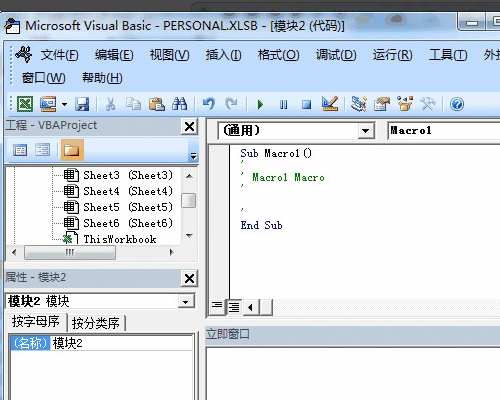Open the 调试(D) menu
Viewport: 500px width, 400px height.
coord(336,55)
